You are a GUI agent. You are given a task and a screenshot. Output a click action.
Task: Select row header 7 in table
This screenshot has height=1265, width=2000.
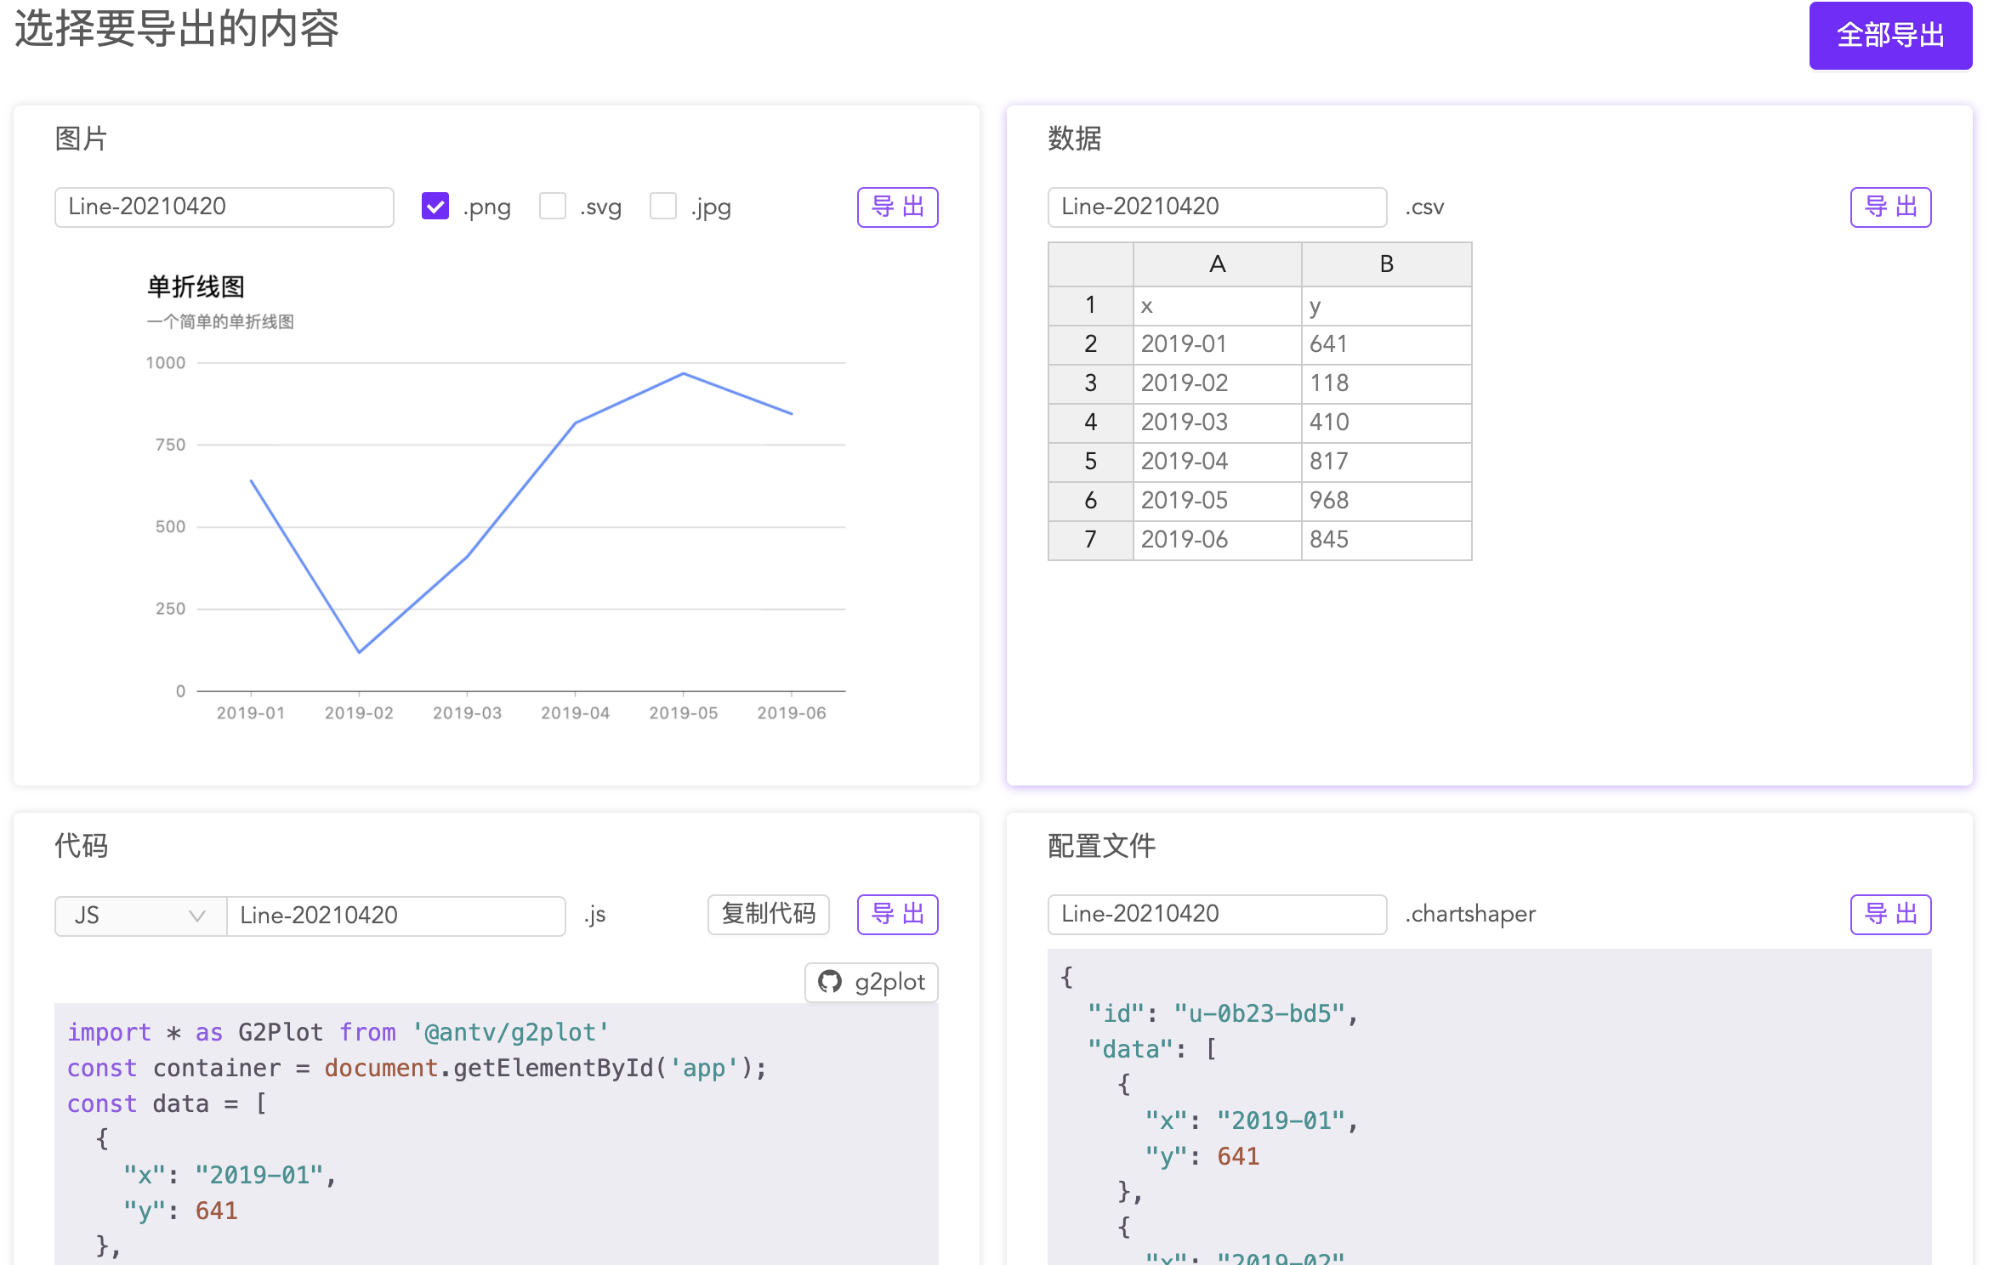(x=1090, y=539)
